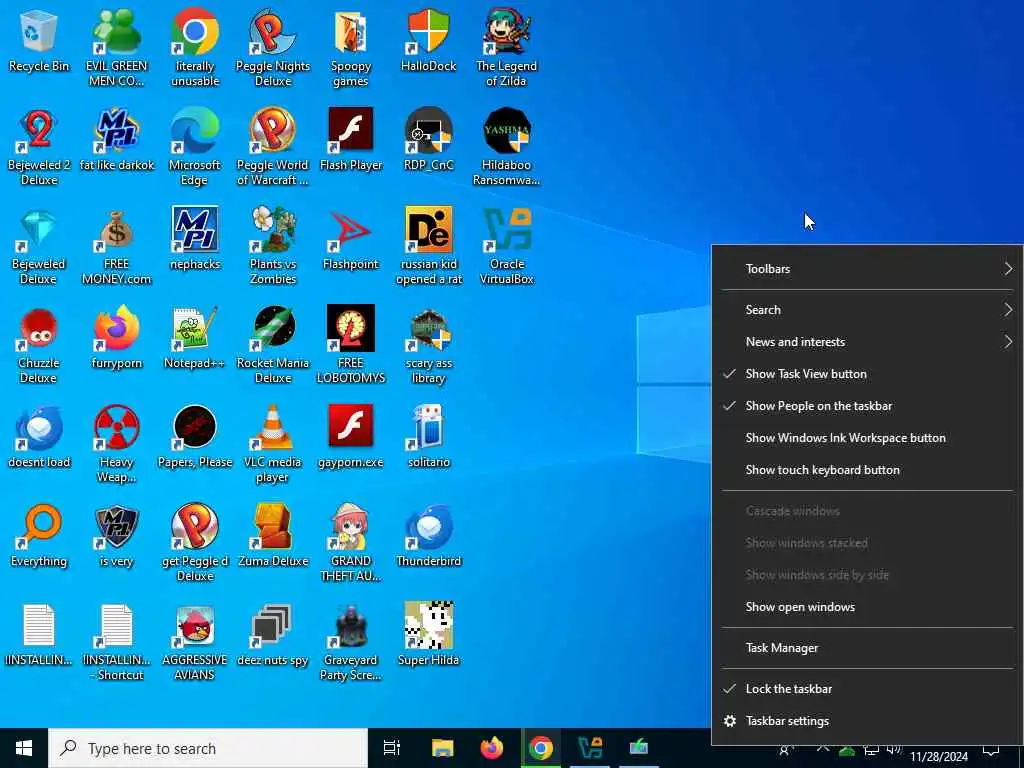This screenshot has width=1024, height=768.
Task: Click the Task View taskbar button
Action: pos(392,748)
